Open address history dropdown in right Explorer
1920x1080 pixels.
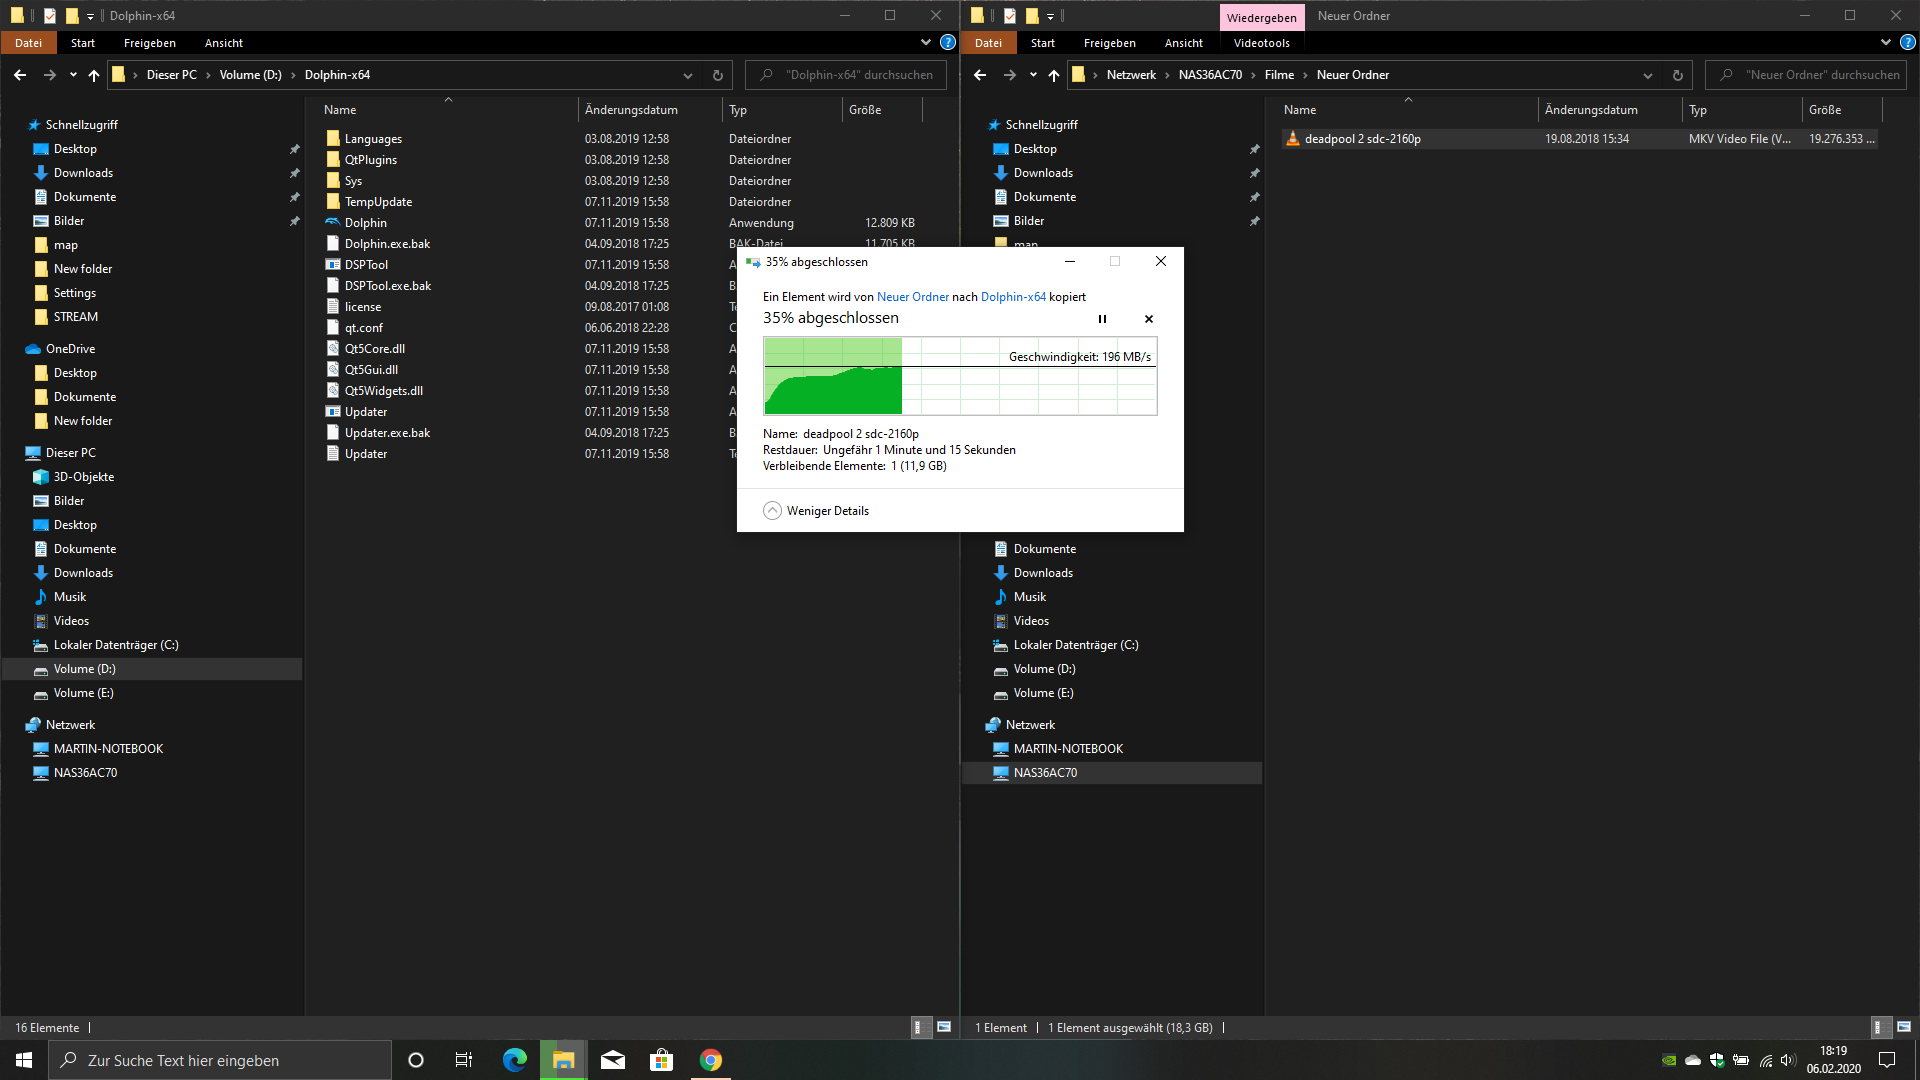coord(1647,75)
